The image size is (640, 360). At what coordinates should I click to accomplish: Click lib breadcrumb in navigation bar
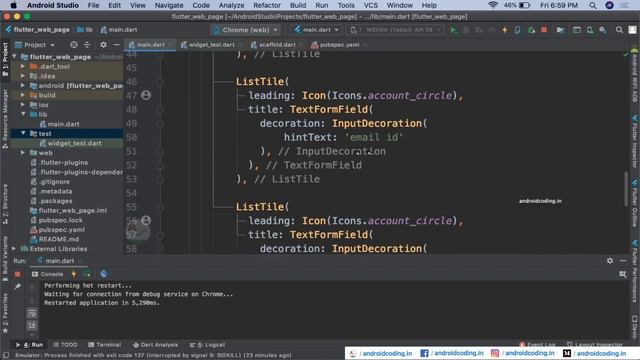tap(85, 30)
